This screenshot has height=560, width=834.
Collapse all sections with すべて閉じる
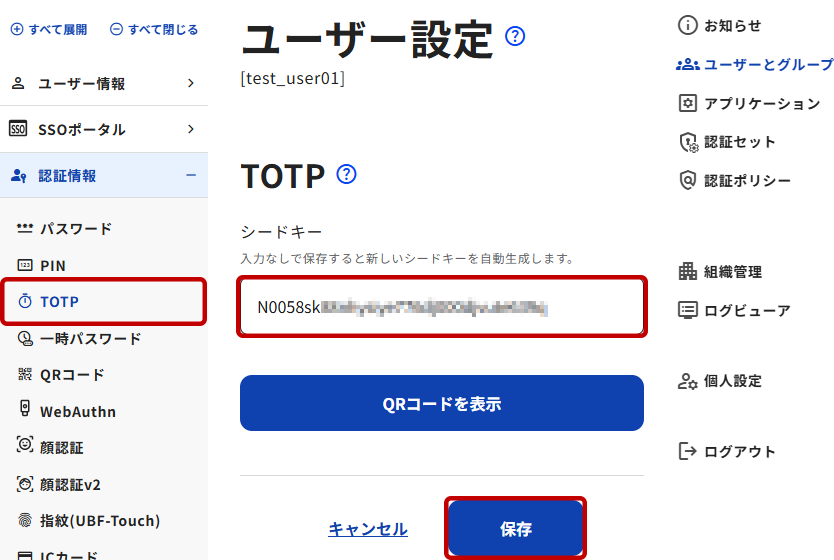153,30
